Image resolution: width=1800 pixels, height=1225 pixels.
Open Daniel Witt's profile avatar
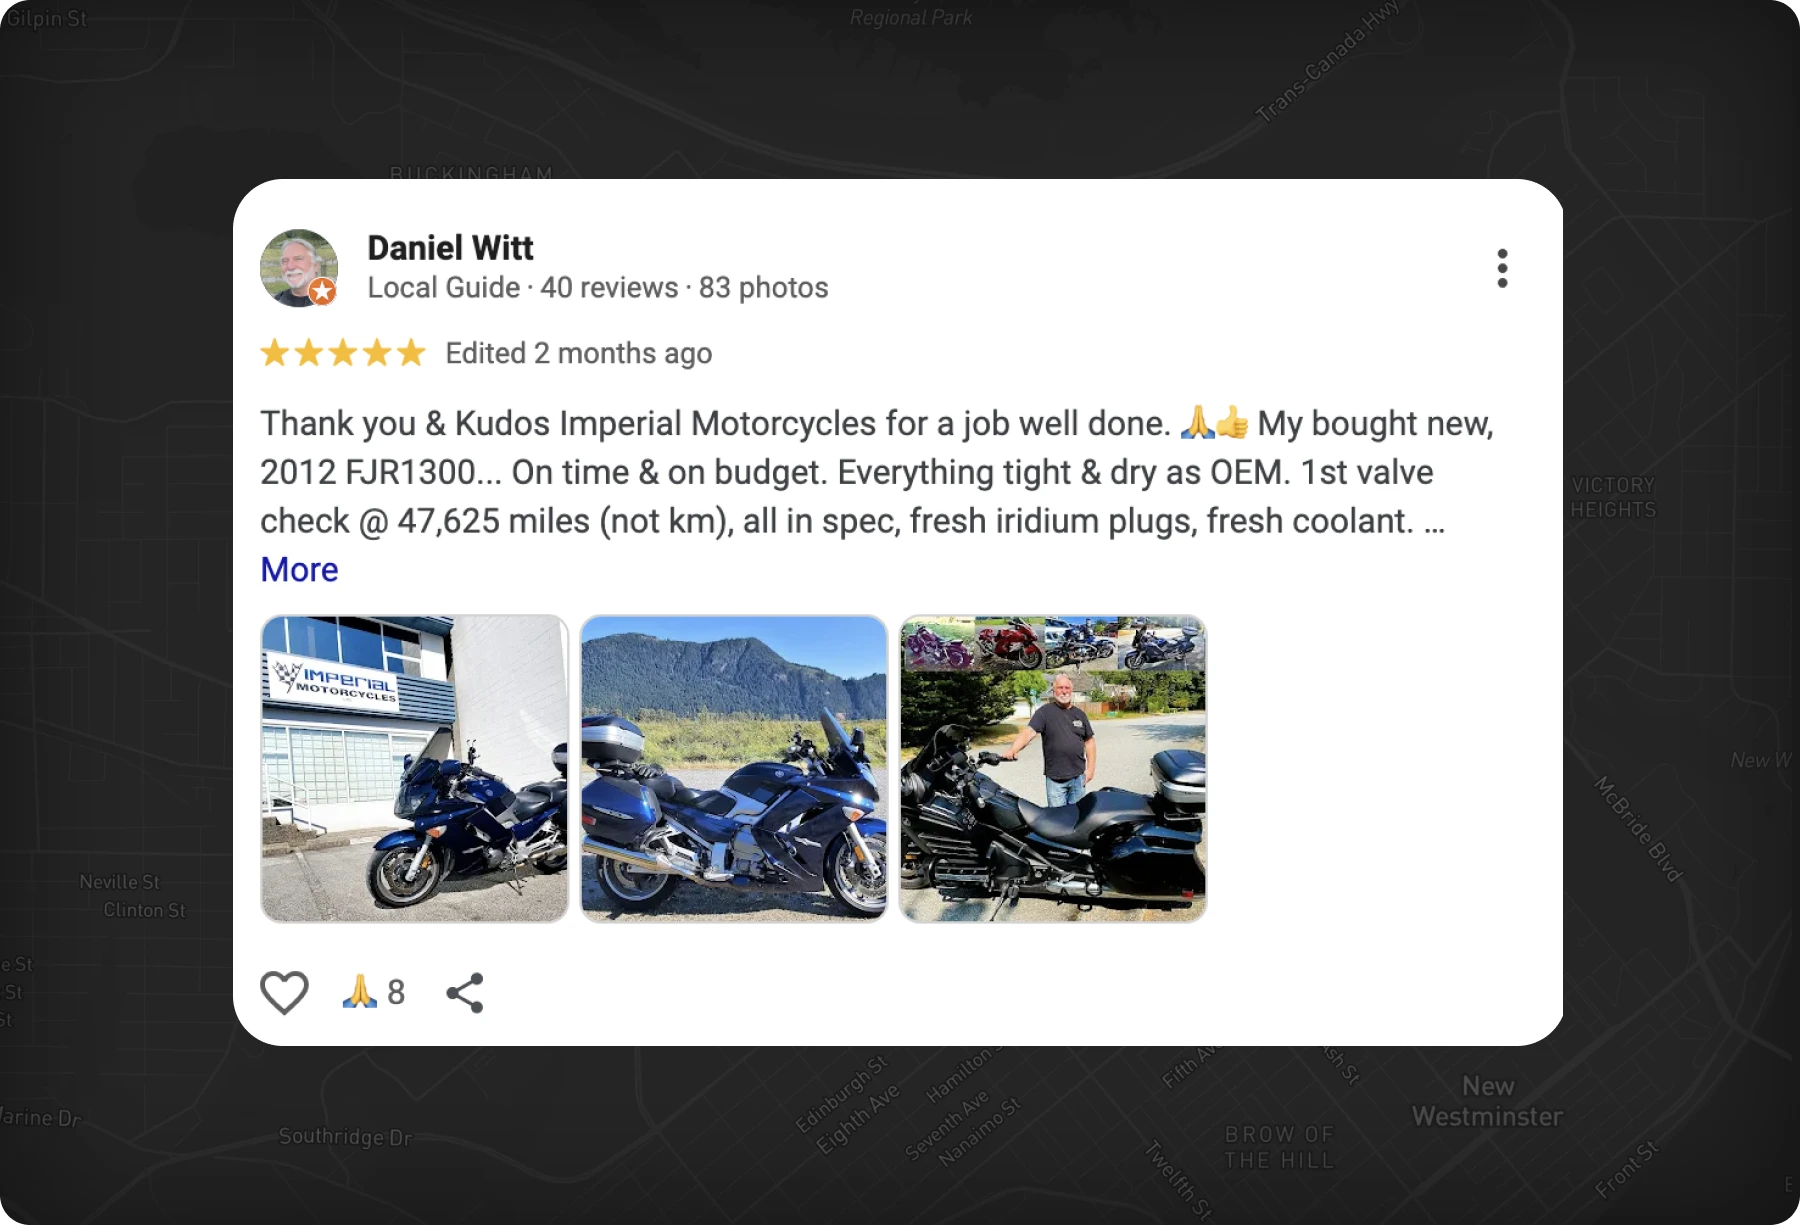(299, 268)
